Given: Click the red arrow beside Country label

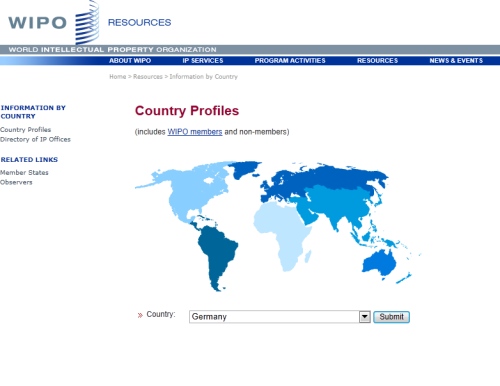Looking at the screenshot, I should (140, 315).
